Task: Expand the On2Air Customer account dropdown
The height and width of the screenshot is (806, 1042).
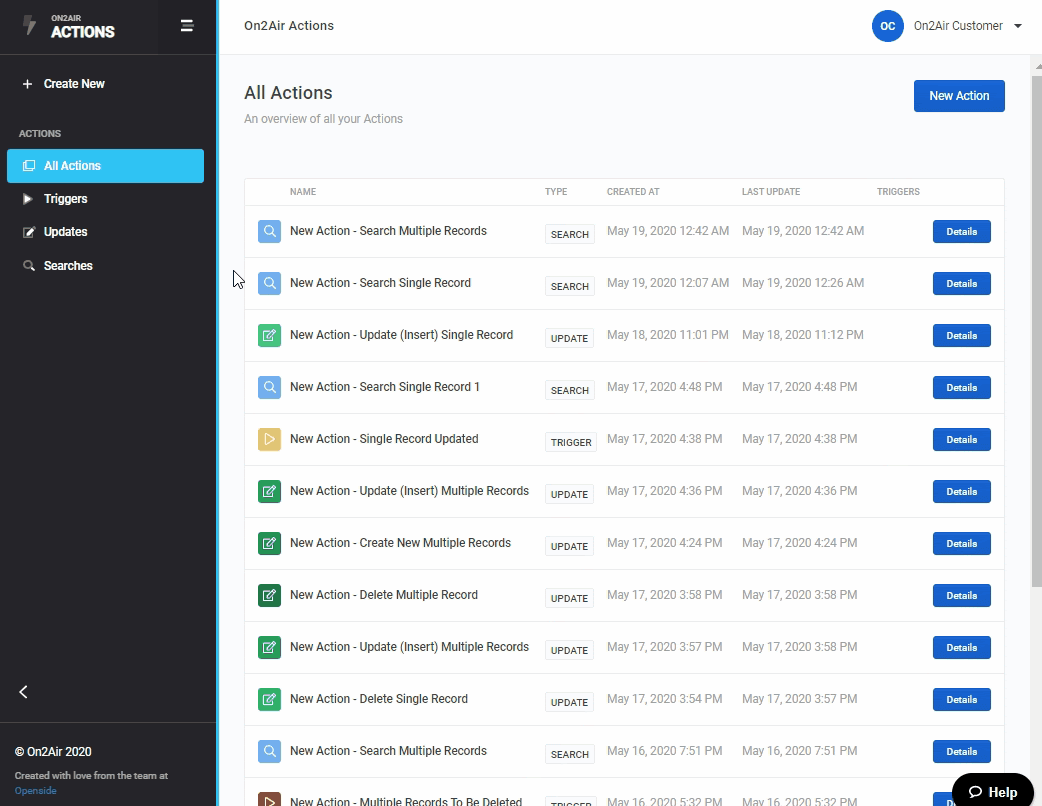Action: (1017, 26)
